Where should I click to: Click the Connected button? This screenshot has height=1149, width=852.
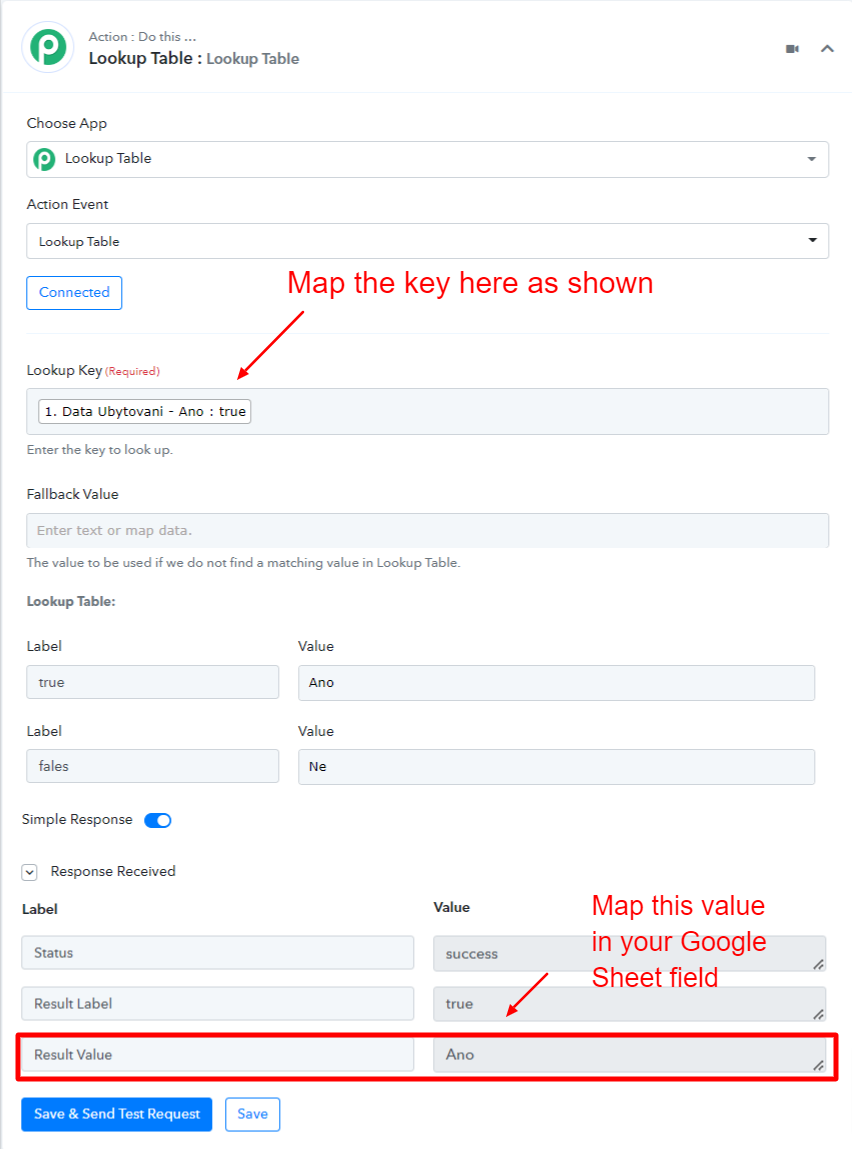pos(74,292)
